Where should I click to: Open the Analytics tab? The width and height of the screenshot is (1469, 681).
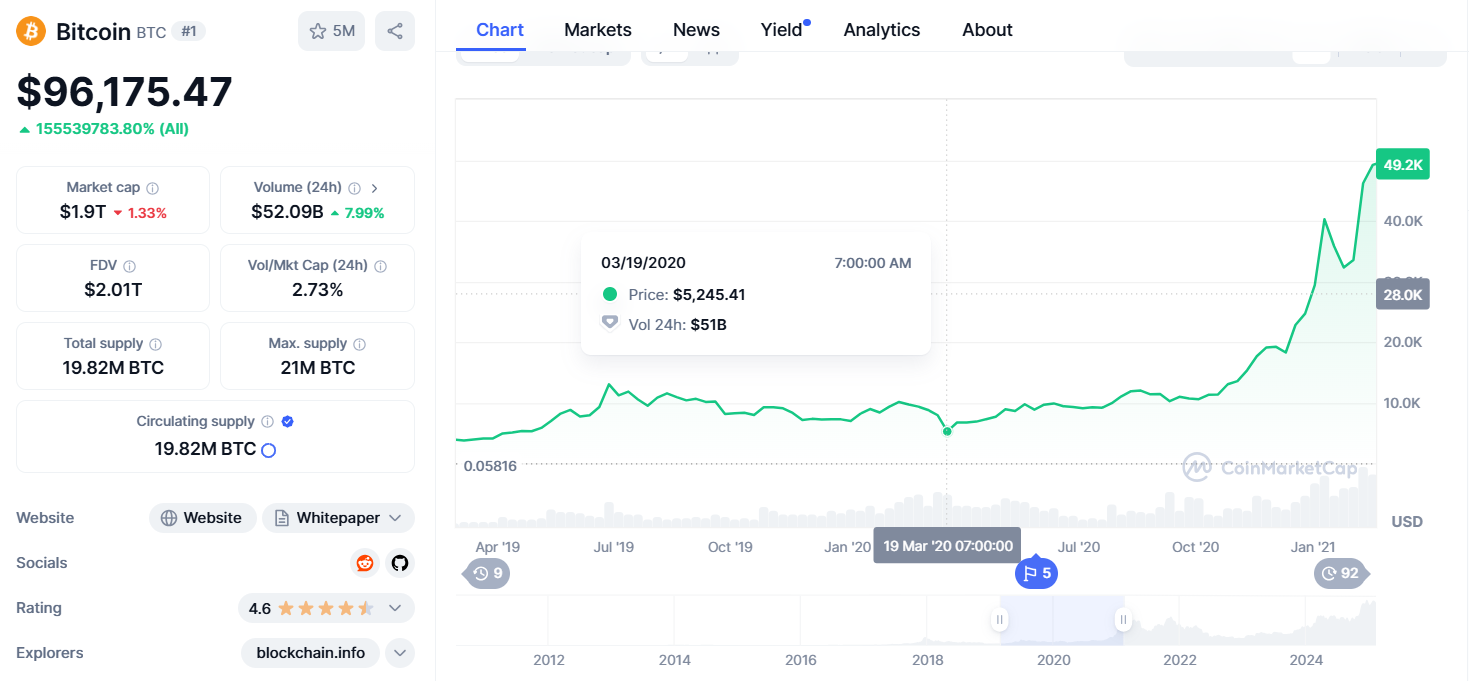[x=882, y=30]
